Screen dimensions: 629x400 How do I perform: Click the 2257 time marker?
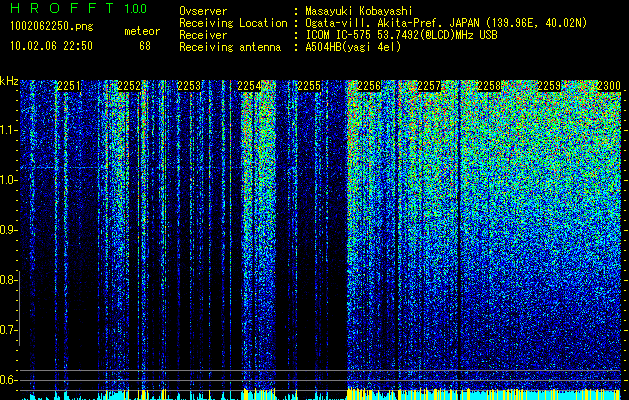(x=429, y=86)
